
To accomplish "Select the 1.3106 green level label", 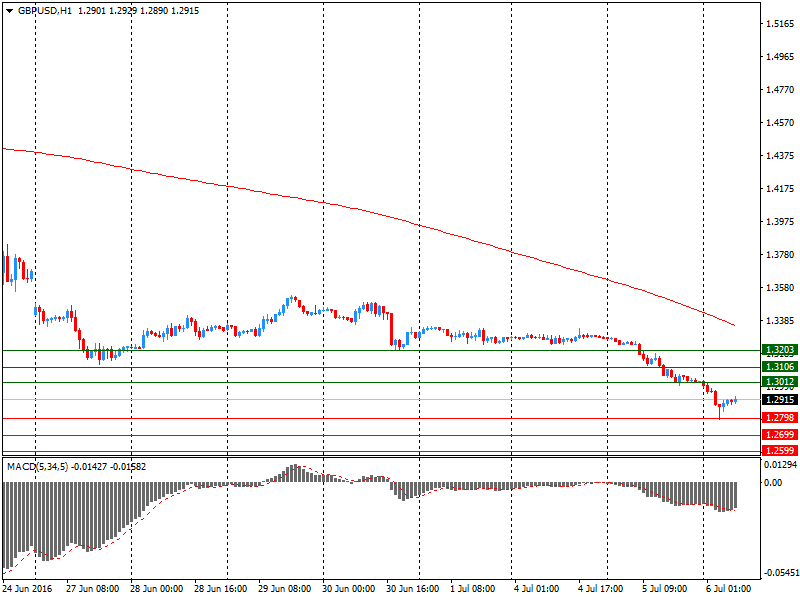I will (x=780, y=367).
